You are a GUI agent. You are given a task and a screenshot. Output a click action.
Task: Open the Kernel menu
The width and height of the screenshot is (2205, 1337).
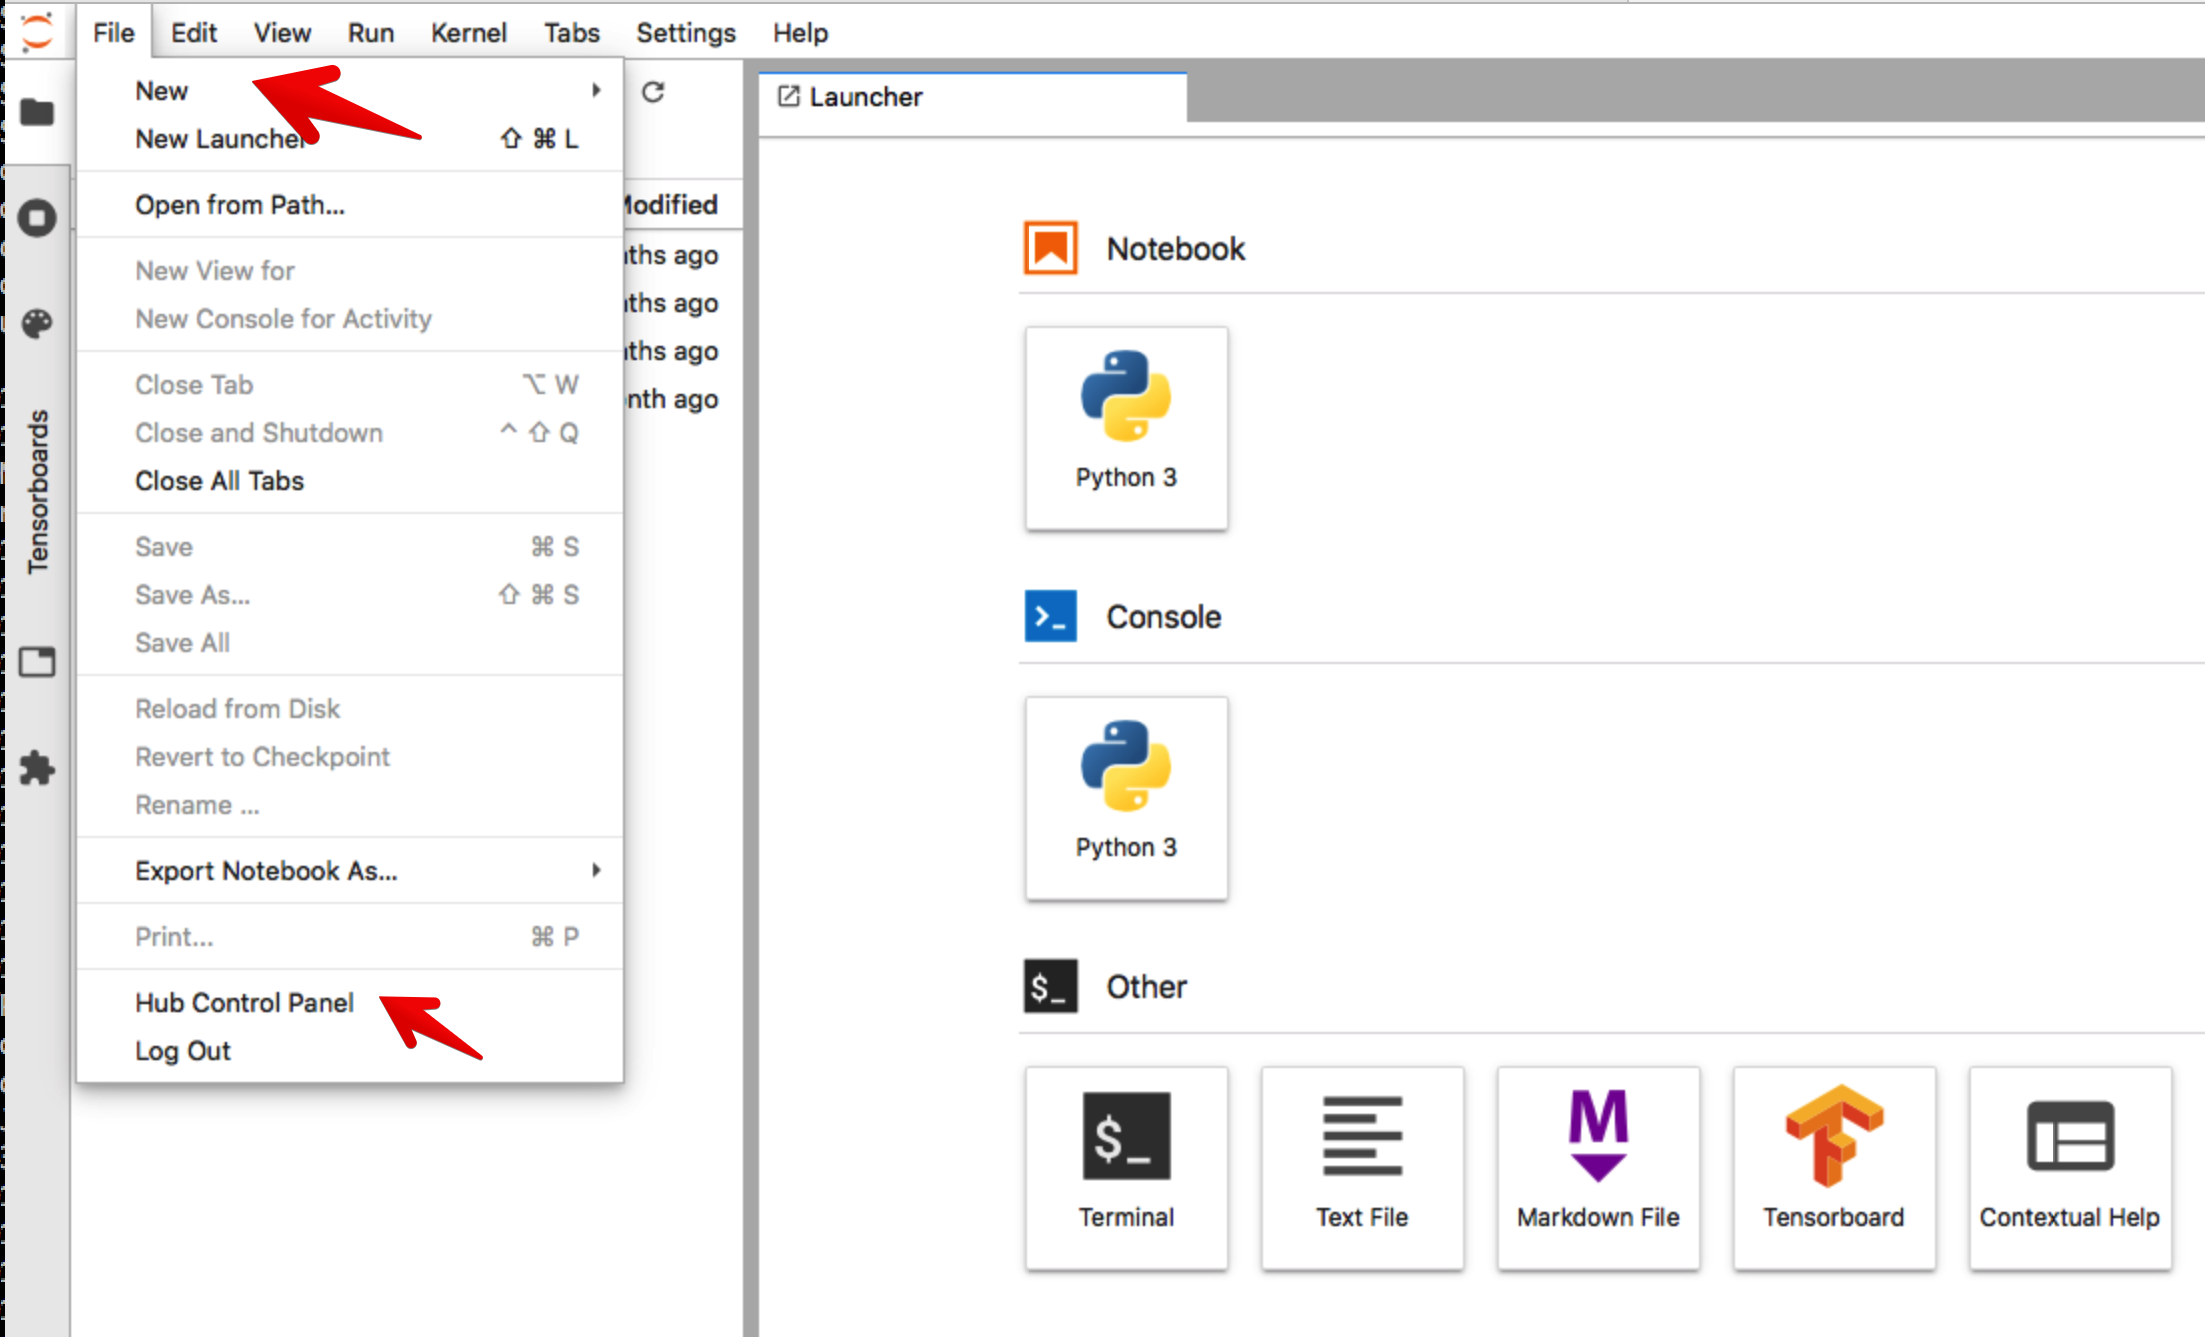pos(468,33)
